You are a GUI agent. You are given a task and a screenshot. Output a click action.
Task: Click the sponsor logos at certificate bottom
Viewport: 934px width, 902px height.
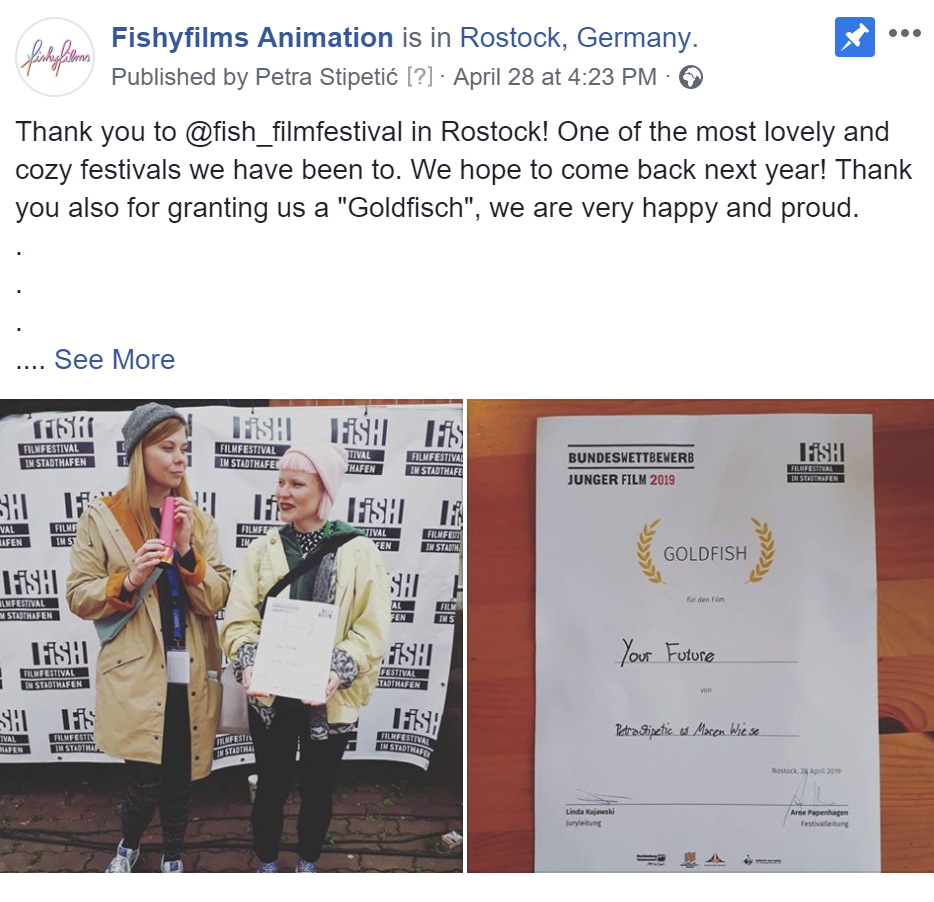pyautogui.click(x=709, y=859)
